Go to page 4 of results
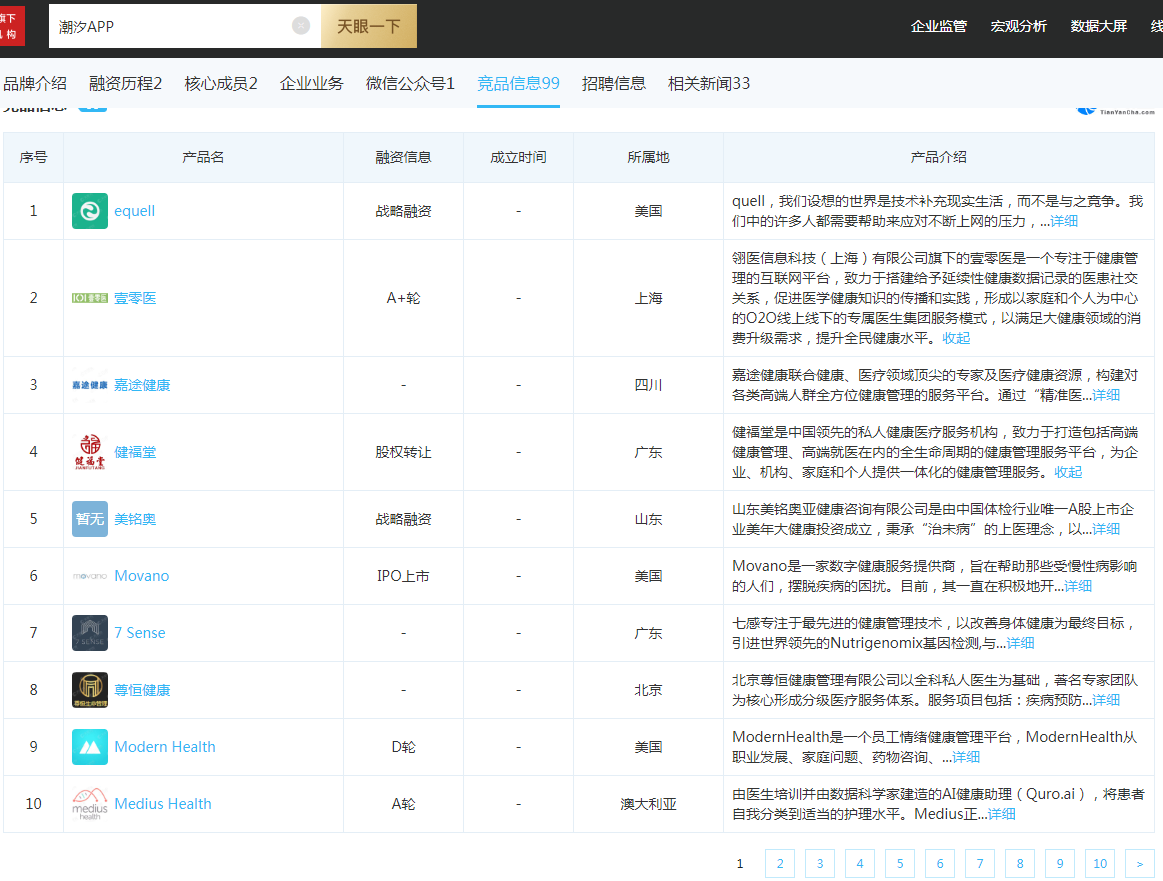The height and width of the screenshot is (881, 1163). coord(860,863)
